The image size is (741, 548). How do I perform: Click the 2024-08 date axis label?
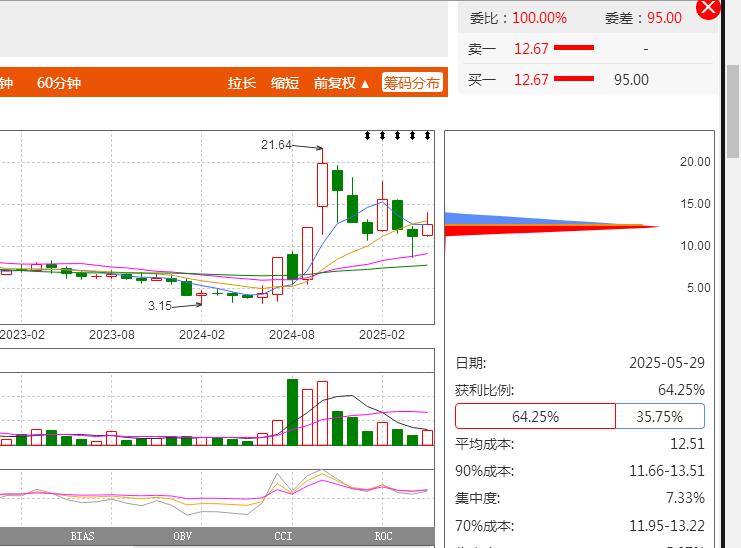(x=292, y=335)
